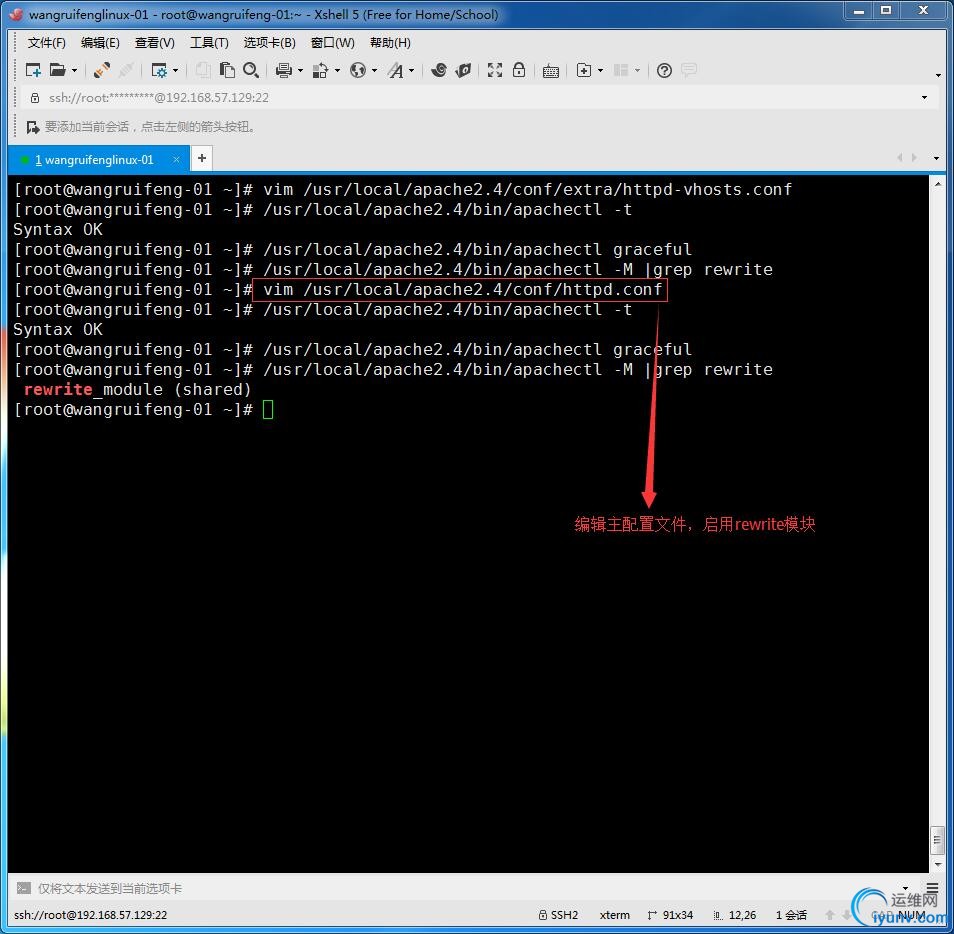Expand the Open session dropdown arrow
Viewport: 954px width, 934px height.
point(74,71)
